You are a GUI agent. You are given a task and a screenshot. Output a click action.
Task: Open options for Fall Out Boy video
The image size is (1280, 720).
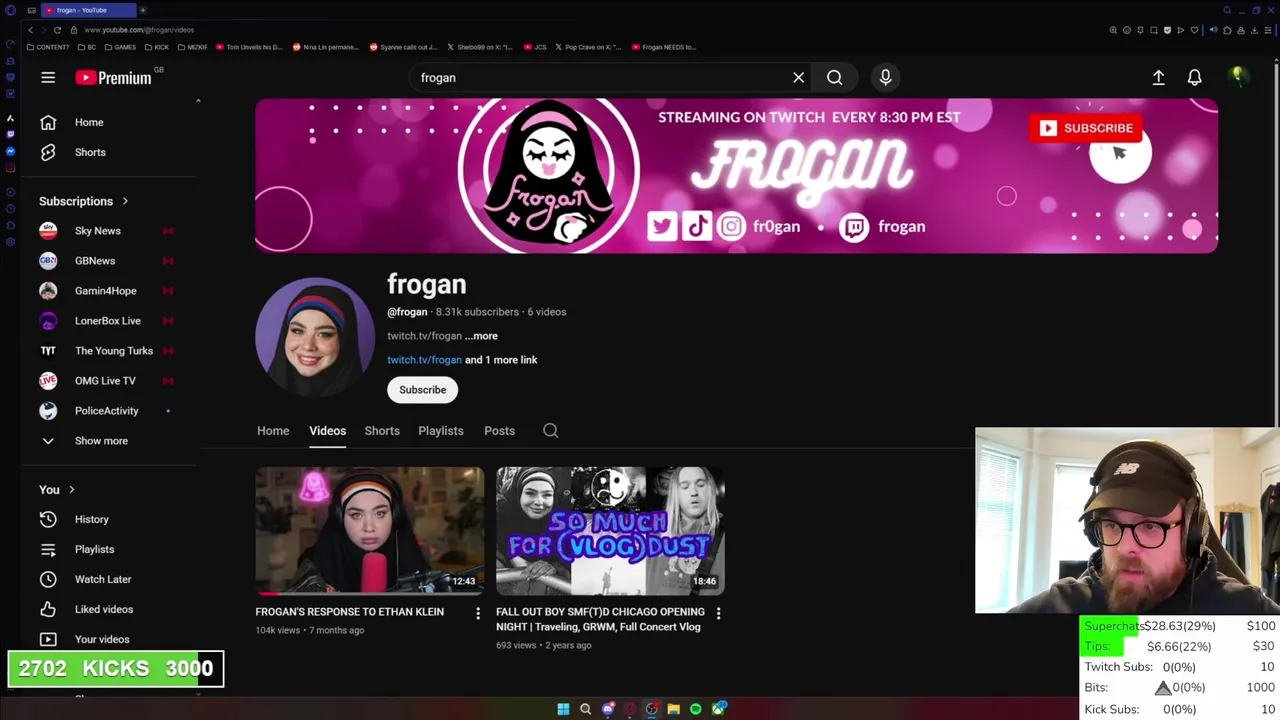pos(718,613)
